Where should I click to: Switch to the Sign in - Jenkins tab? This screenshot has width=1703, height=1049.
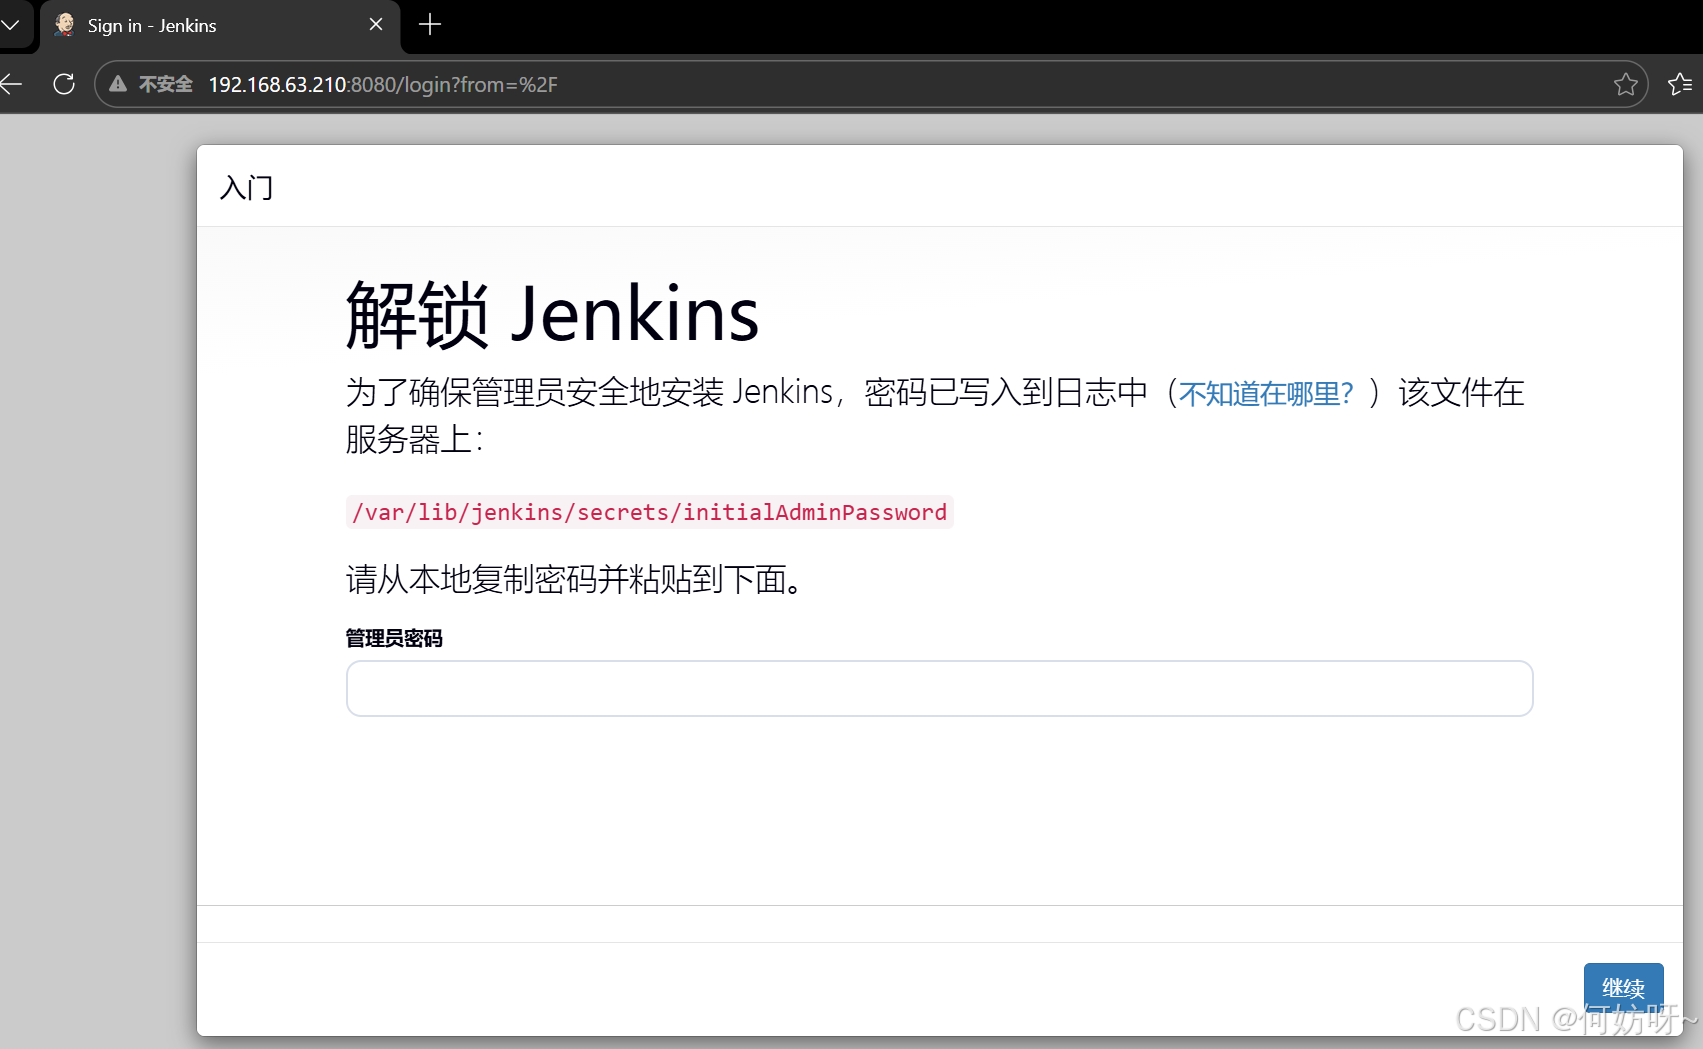(x=220, y=26)
